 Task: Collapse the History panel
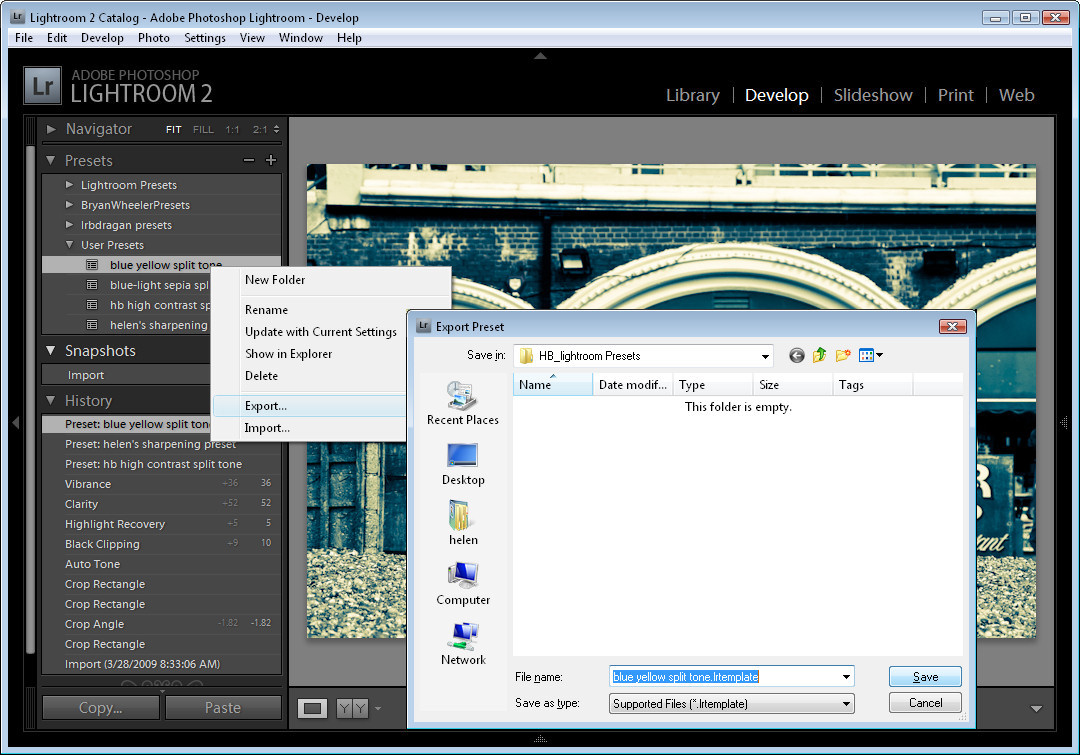50,400
